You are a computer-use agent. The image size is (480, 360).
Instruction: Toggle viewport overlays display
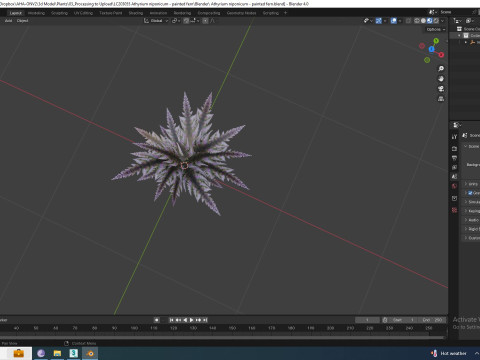(x=394, y=21)
